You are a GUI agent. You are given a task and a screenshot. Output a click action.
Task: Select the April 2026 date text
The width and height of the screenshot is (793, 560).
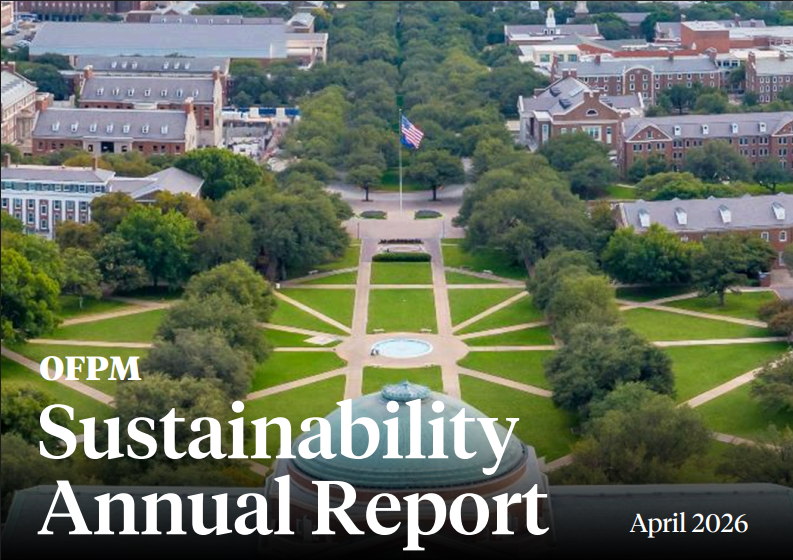[688, 522]
